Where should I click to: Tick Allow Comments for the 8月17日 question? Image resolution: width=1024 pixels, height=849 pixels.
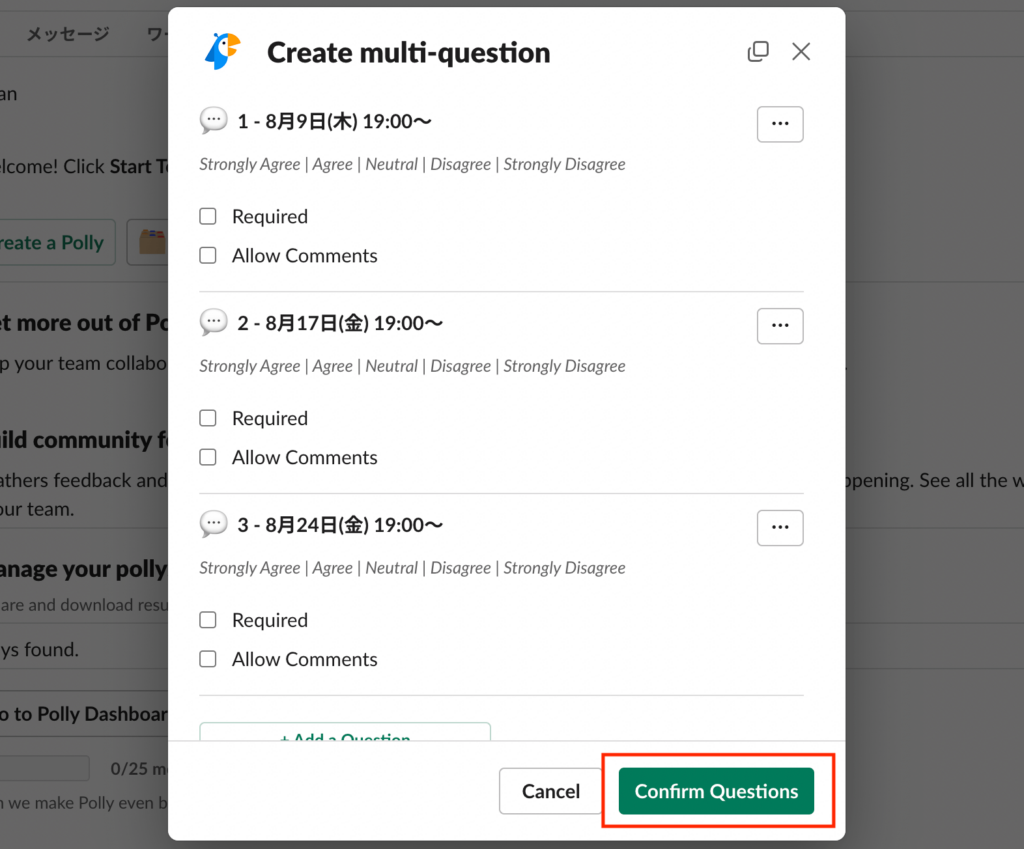pos(208,457)
